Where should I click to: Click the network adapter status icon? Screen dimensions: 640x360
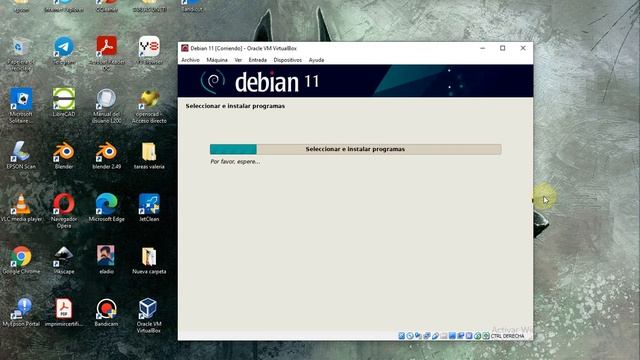(427, 336)
